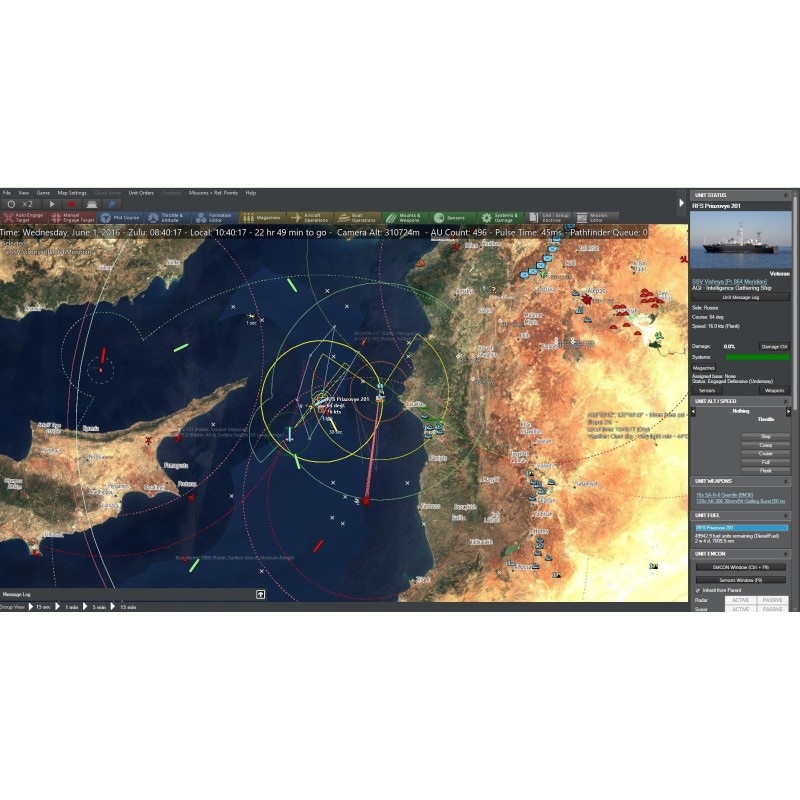This screenshot has height=800, width=800.
Task: Open the Sensors toolbar button
Action: pyautogui.click(x=452, y=217)
